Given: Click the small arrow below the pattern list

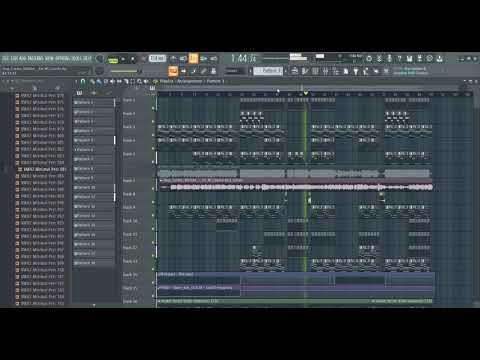Looking at the screenshot, I should (94, 304).
